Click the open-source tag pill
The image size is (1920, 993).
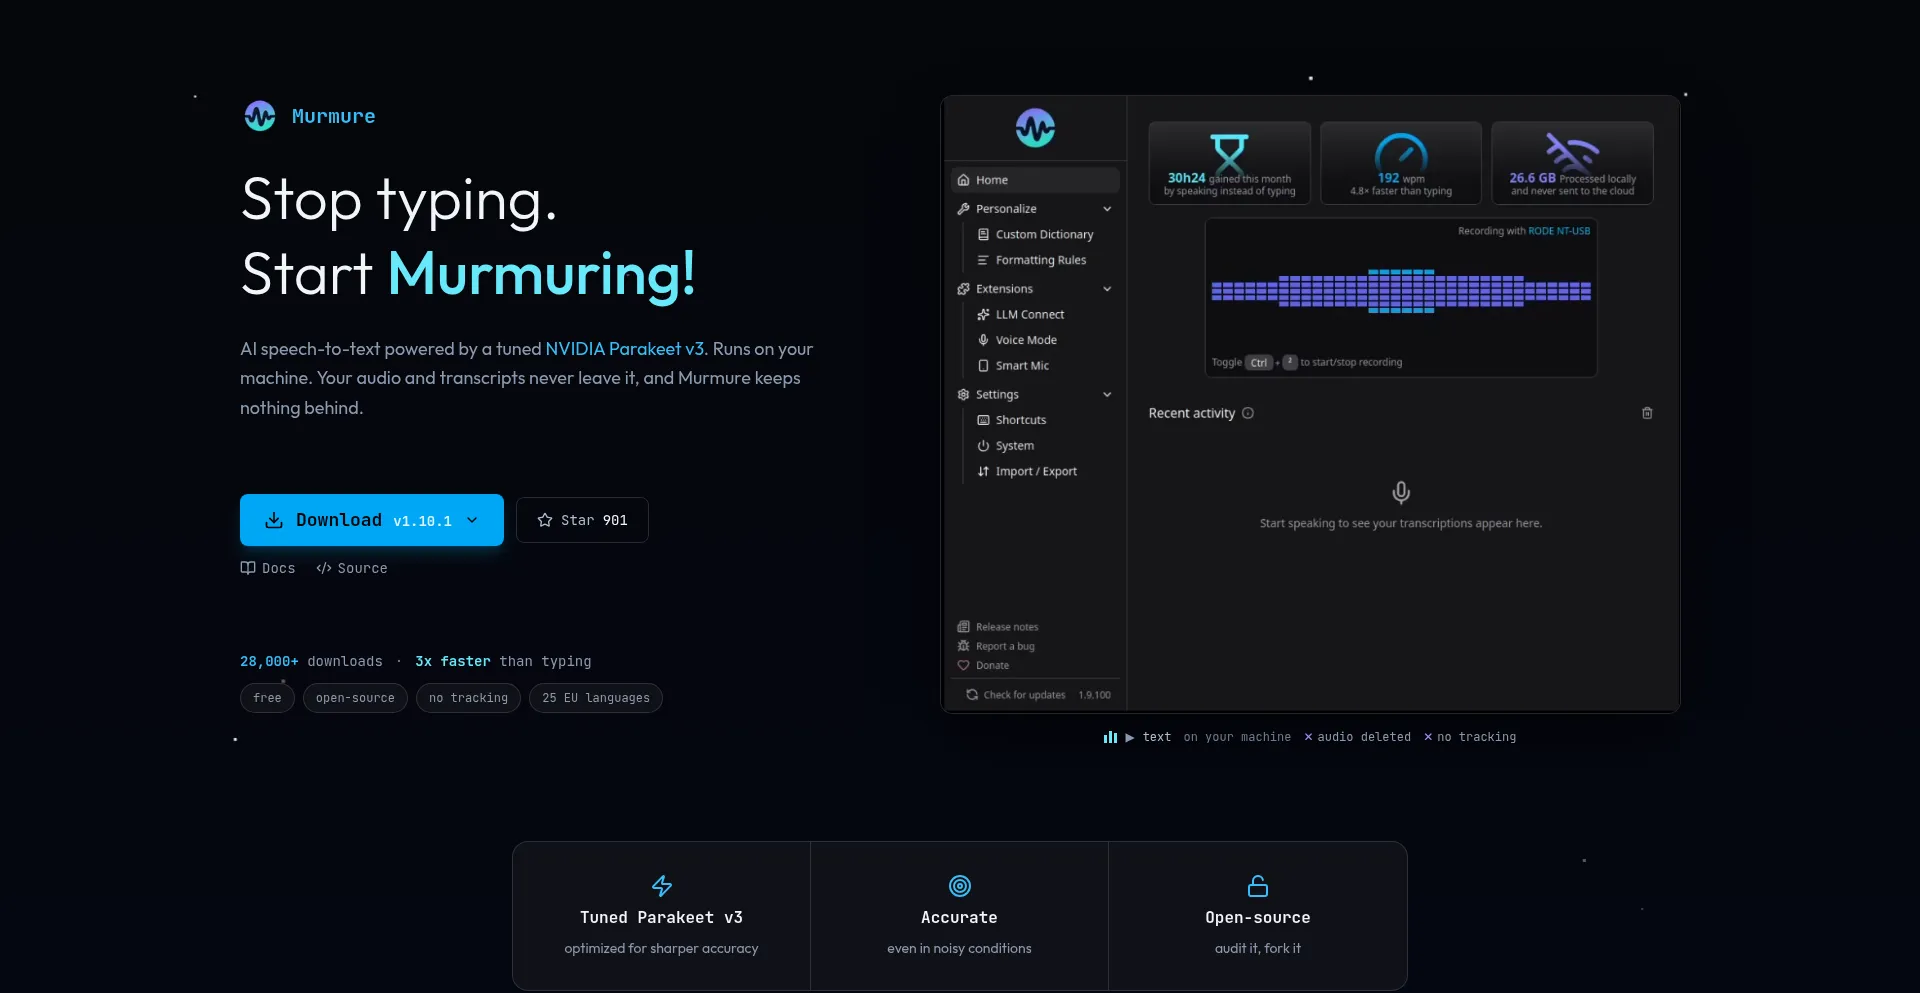pyautogui.click(x=355, y=698)
